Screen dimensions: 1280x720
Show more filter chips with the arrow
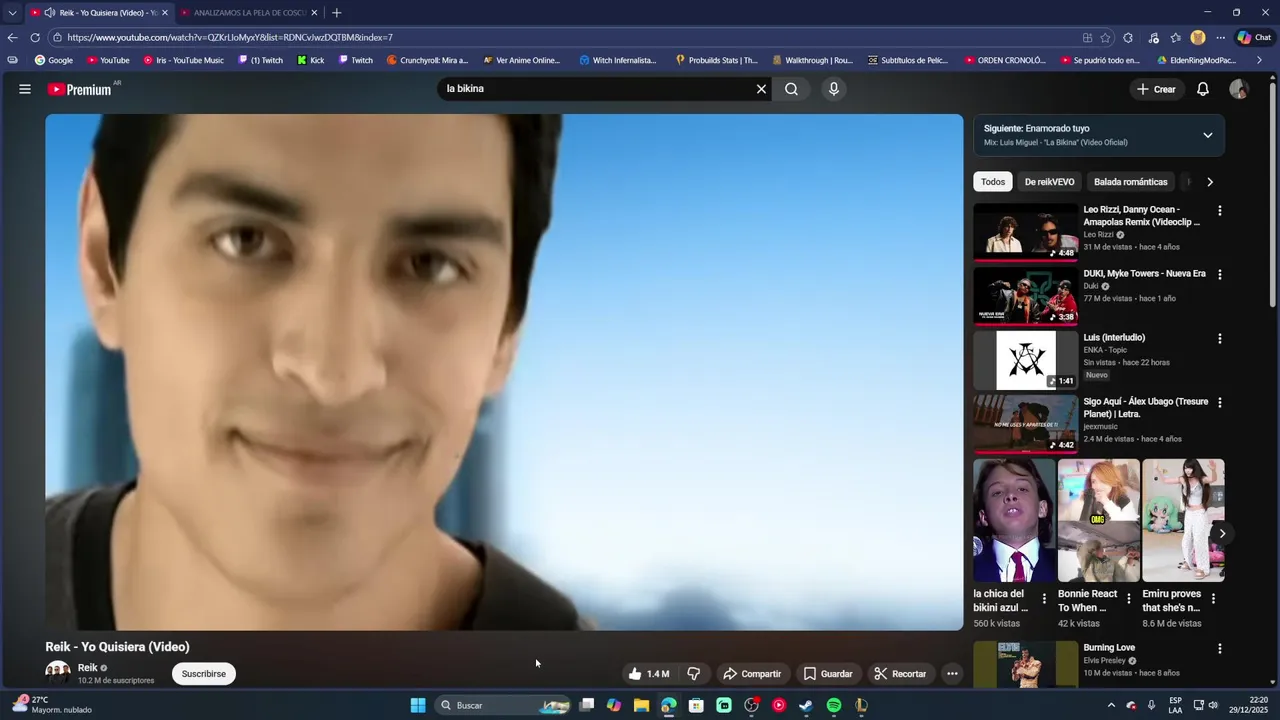[1210, 182]
